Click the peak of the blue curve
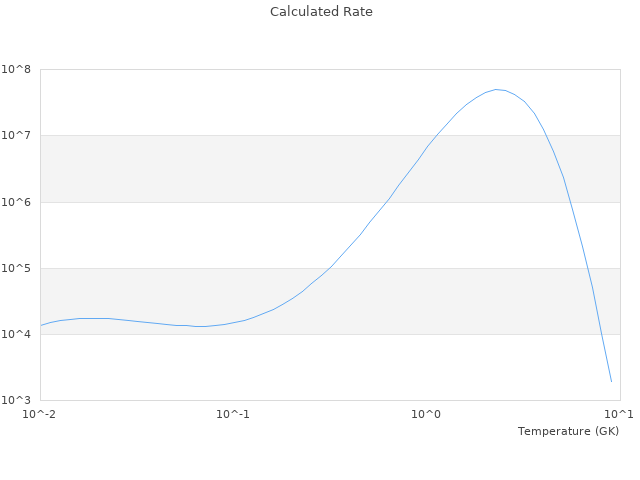Viewport: 640px width, 480px height. (x=497, y=89)
